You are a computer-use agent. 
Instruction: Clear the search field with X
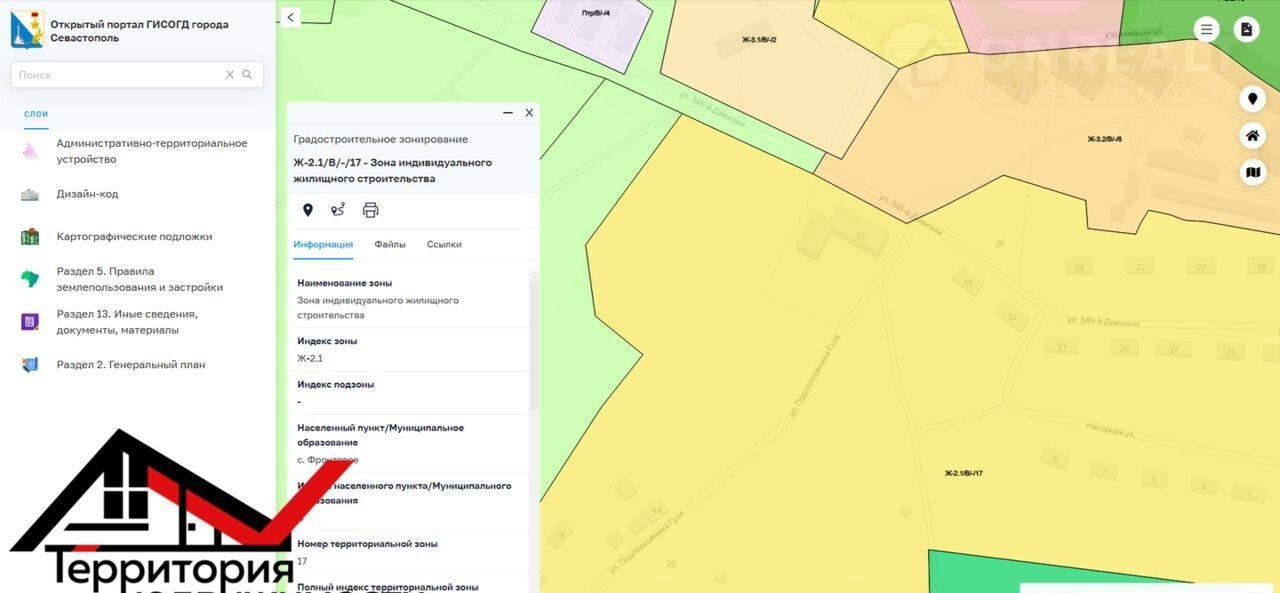click(229, 75)
